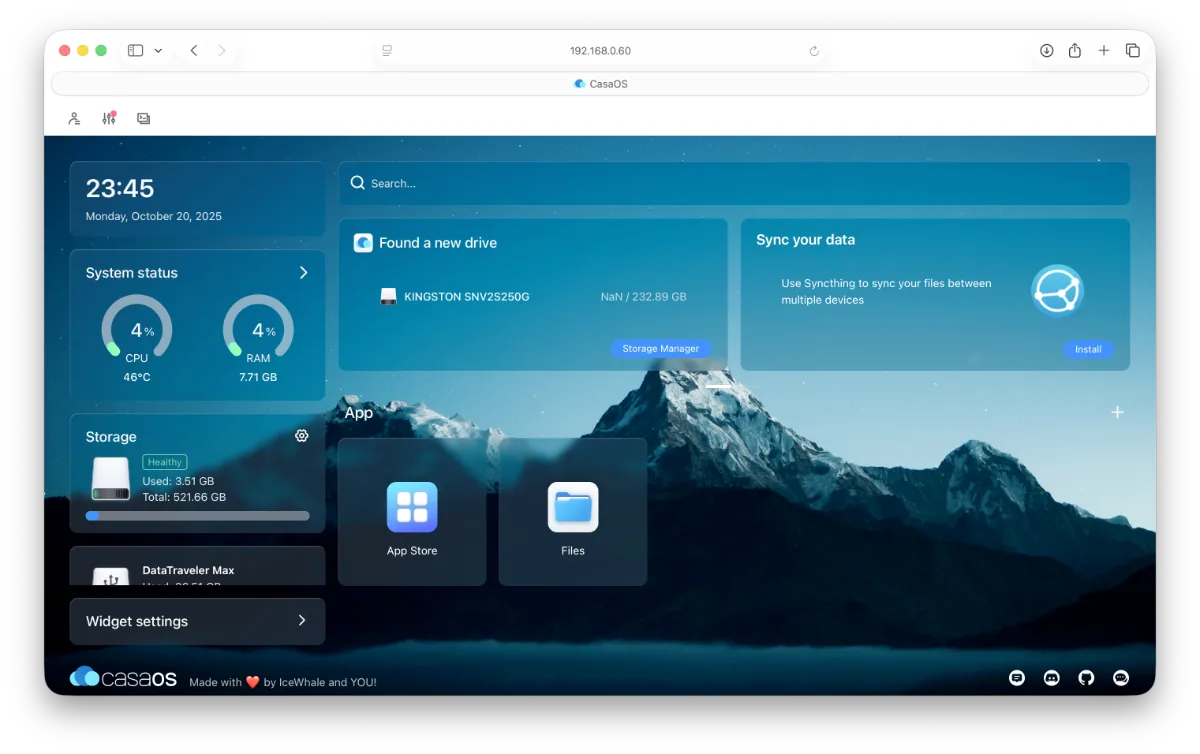
Task: Open Safari sidebar dropdown chevron
Action: pyautogui.click(x=158, y=51)
